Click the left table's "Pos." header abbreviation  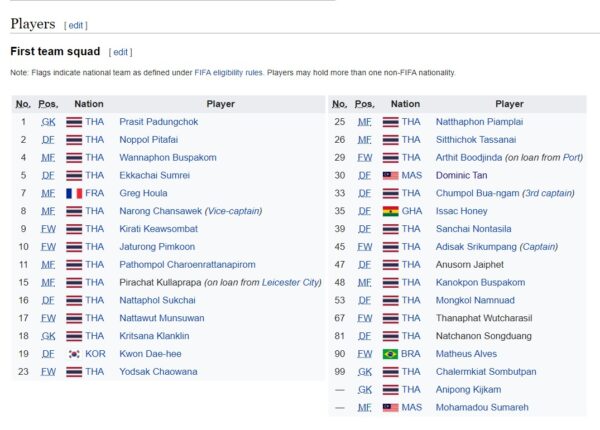click(48, 103)
